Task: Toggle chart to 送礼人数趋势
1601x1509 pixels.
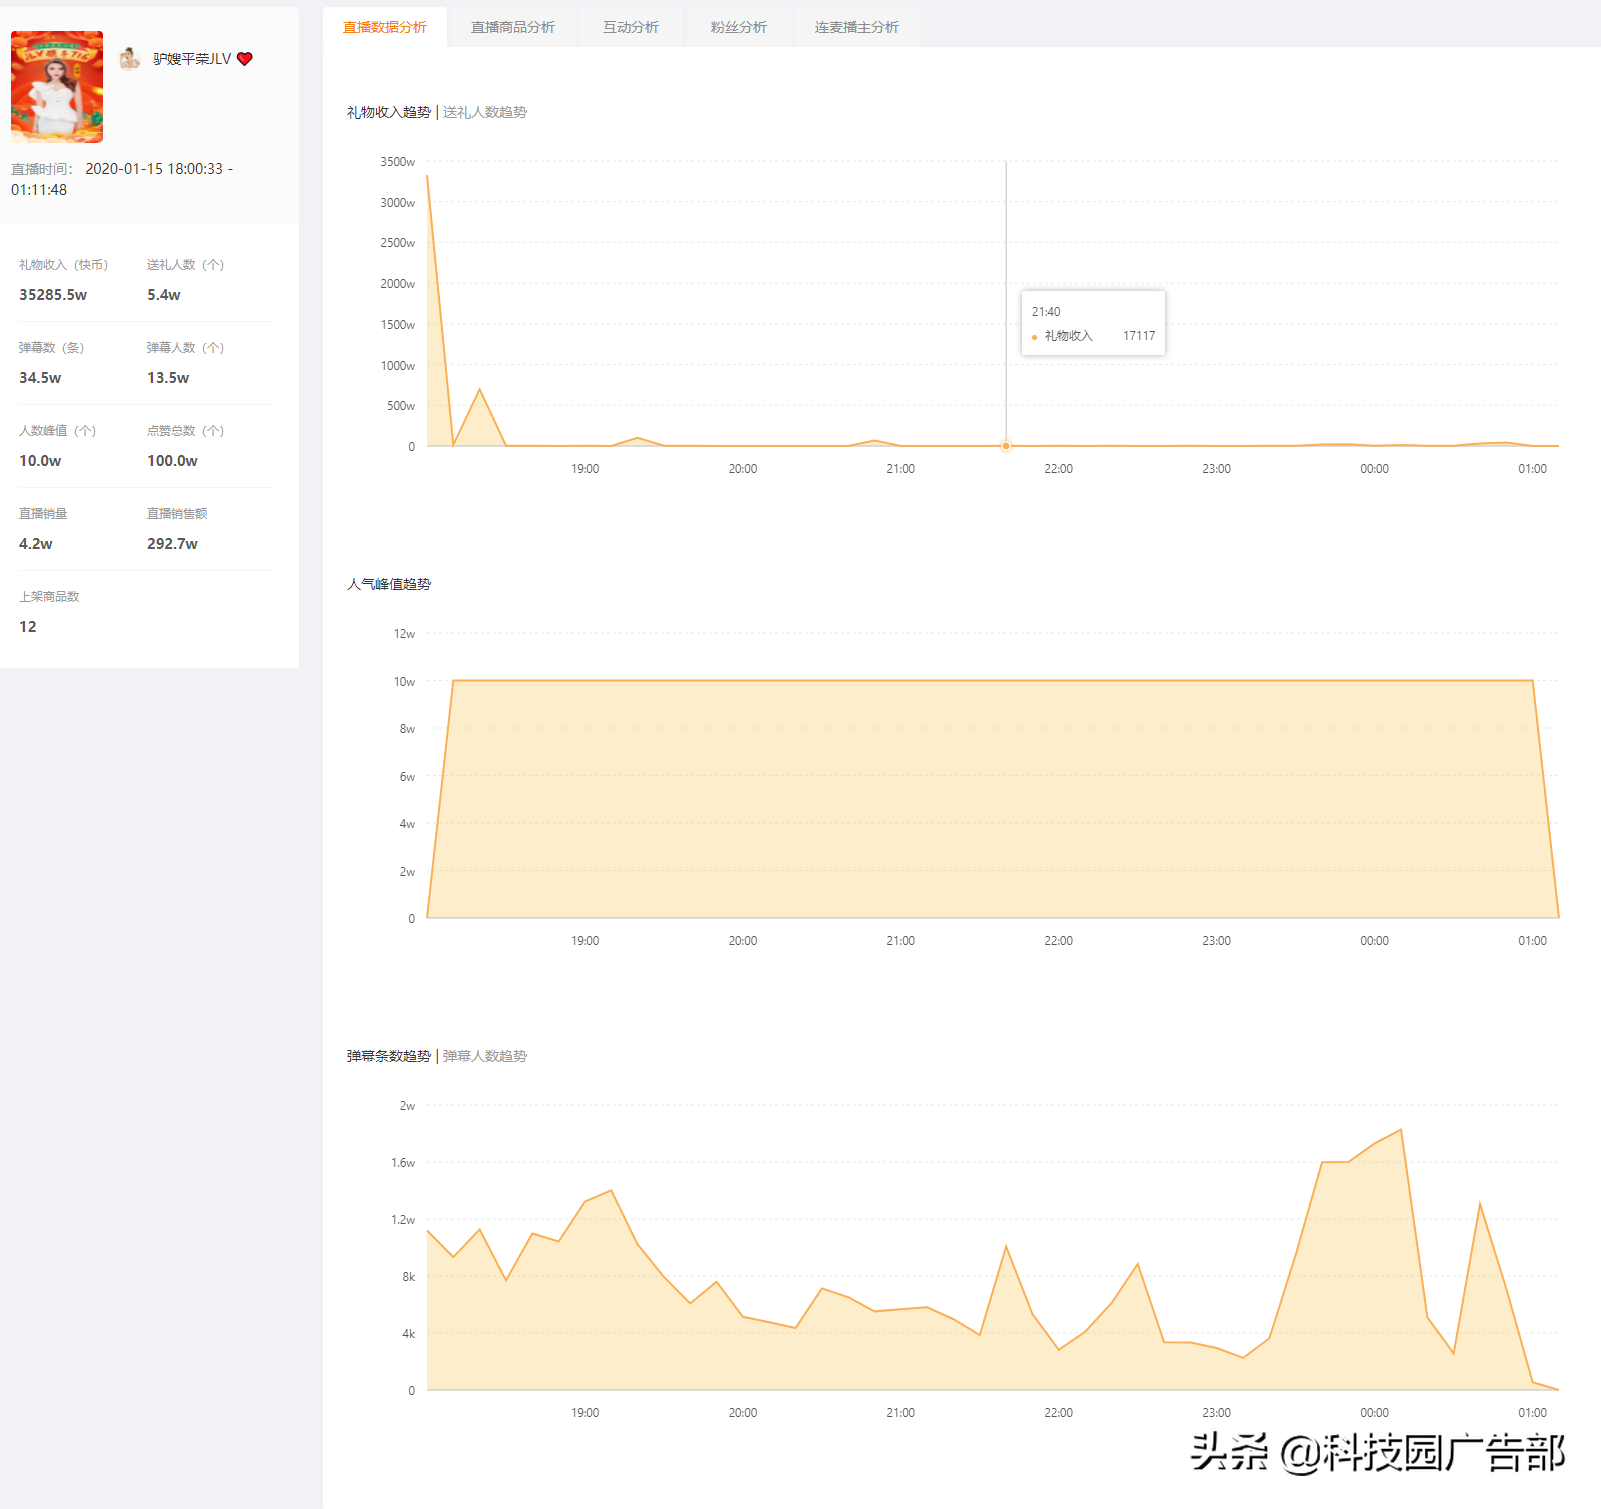Action: (485, 112)
